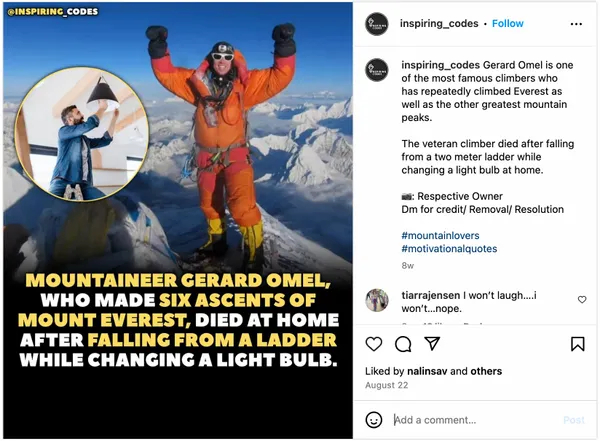Viewport: 600px width, 441px height.
Task: Share post via paper plane icon
Action: tap(432, 344)
